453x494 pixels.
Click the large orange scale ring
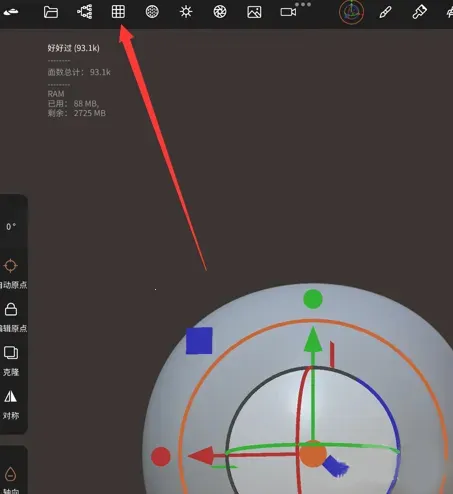[312, 321]
